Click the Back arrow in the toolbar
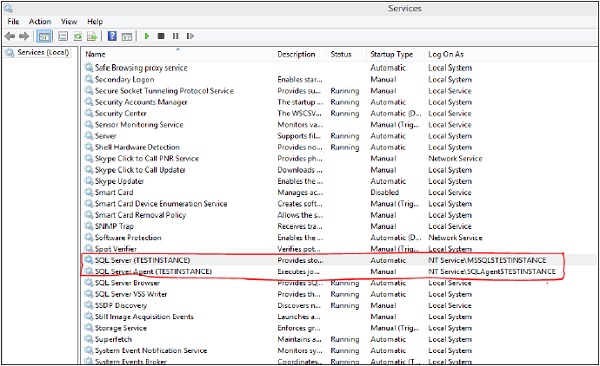Screen dimensions: 600x366 [x=10, y=36]
